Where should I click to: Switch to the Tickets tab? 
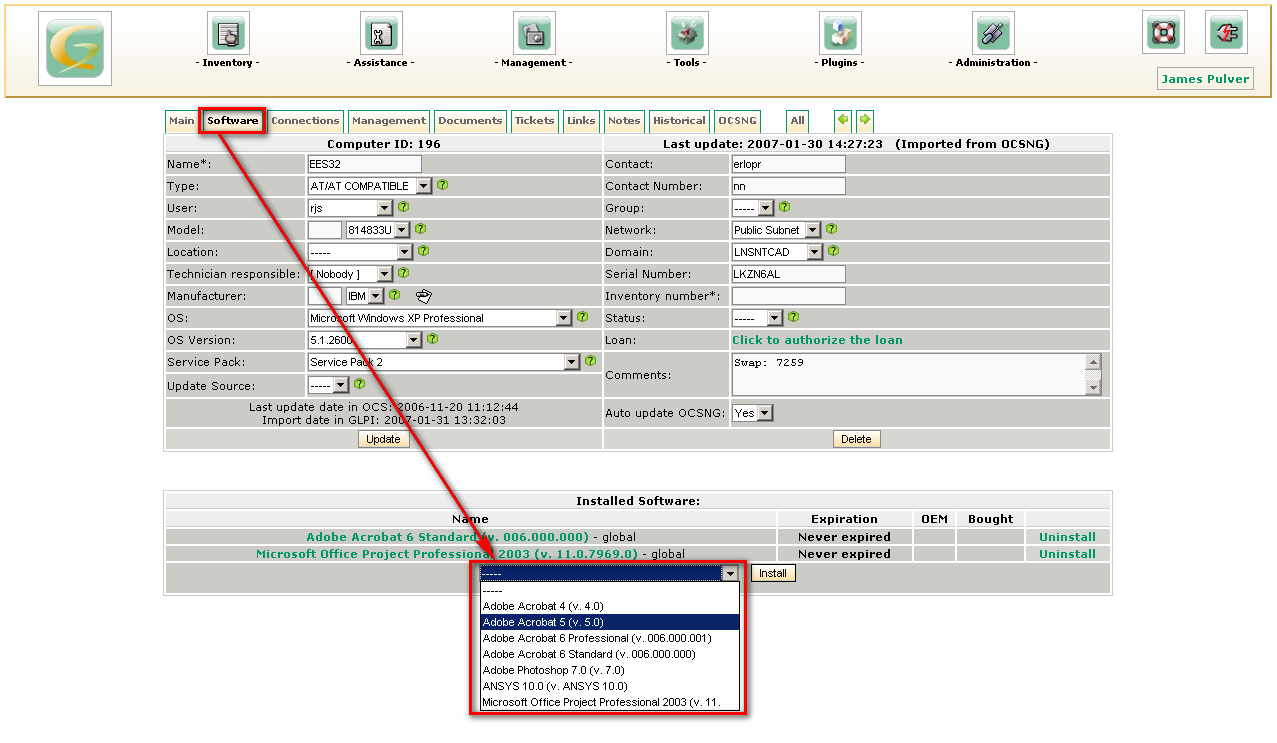coord(535,121)
